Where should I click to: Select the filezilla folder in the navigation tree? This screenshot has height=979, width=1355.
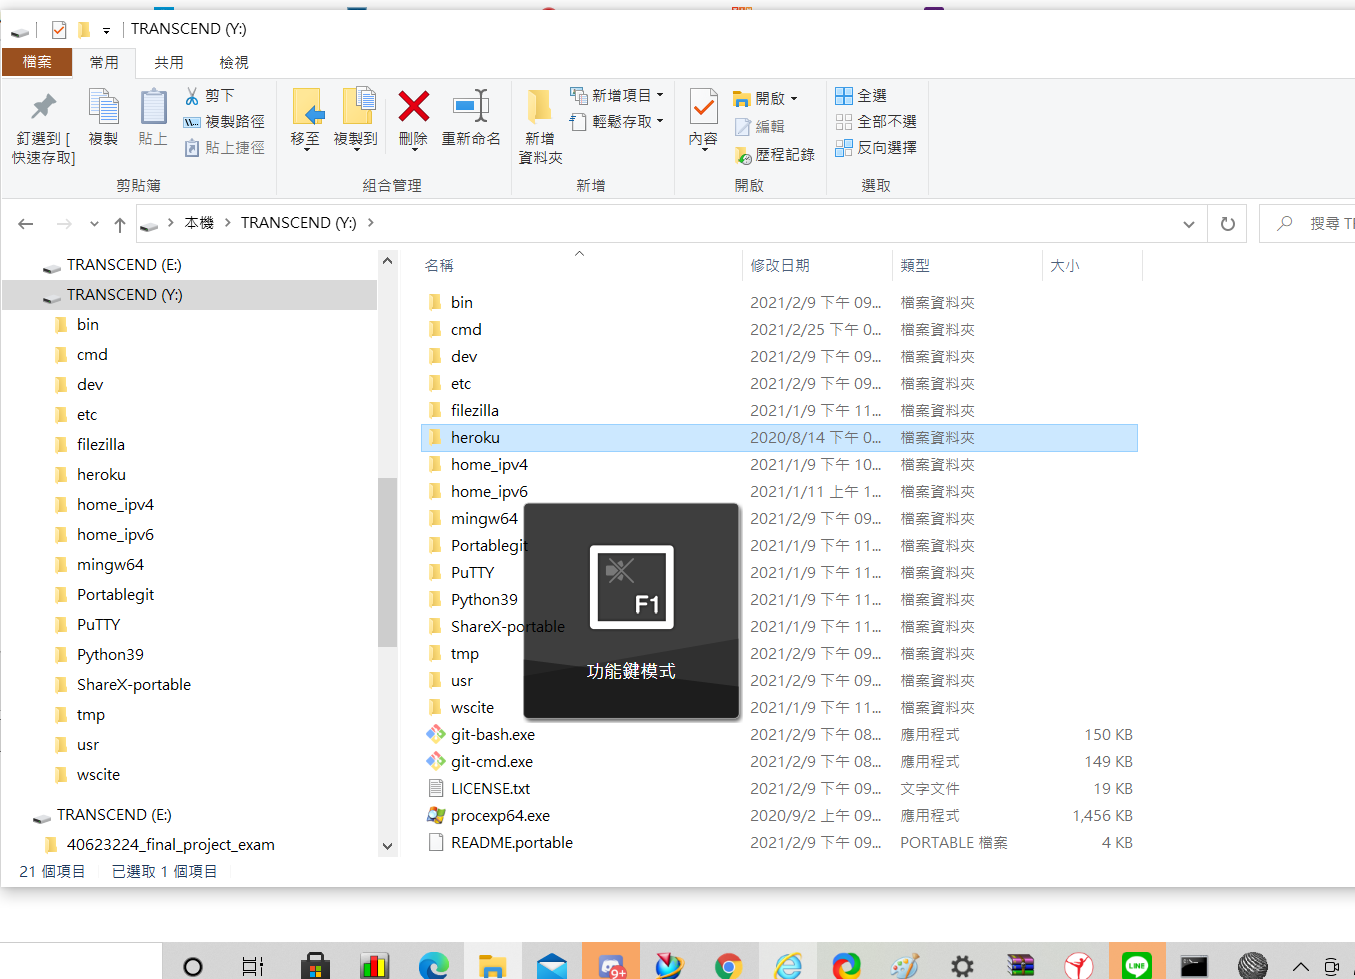coord(101,445)
